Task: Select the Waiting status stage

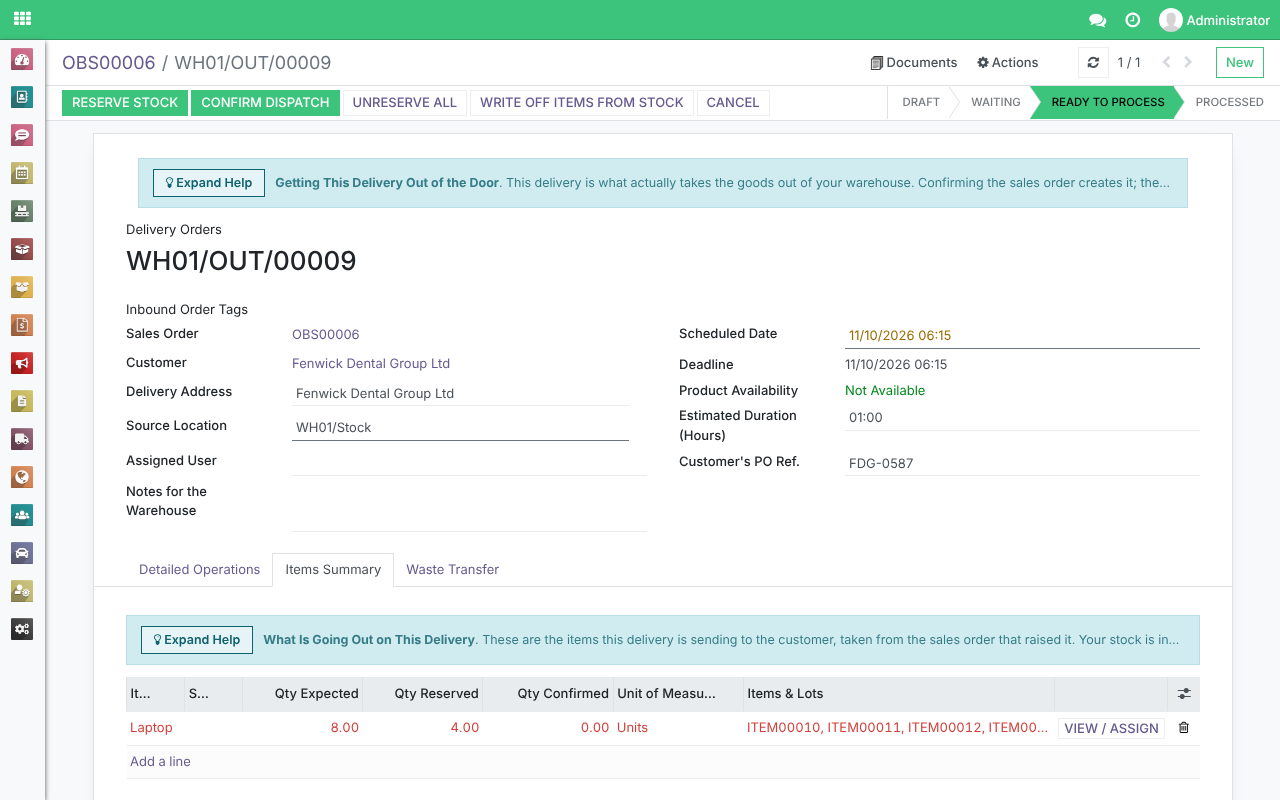Action: pos(995,102)
